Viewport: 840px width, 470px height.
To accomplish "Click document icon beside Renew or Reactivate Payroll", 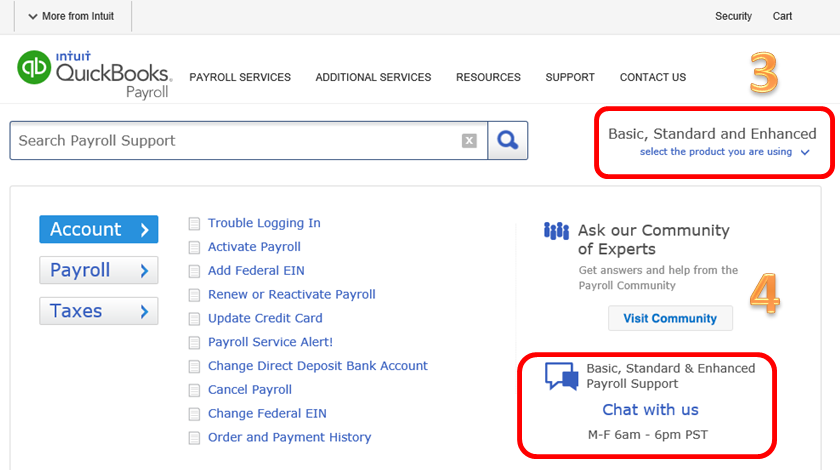I will 194,295.
